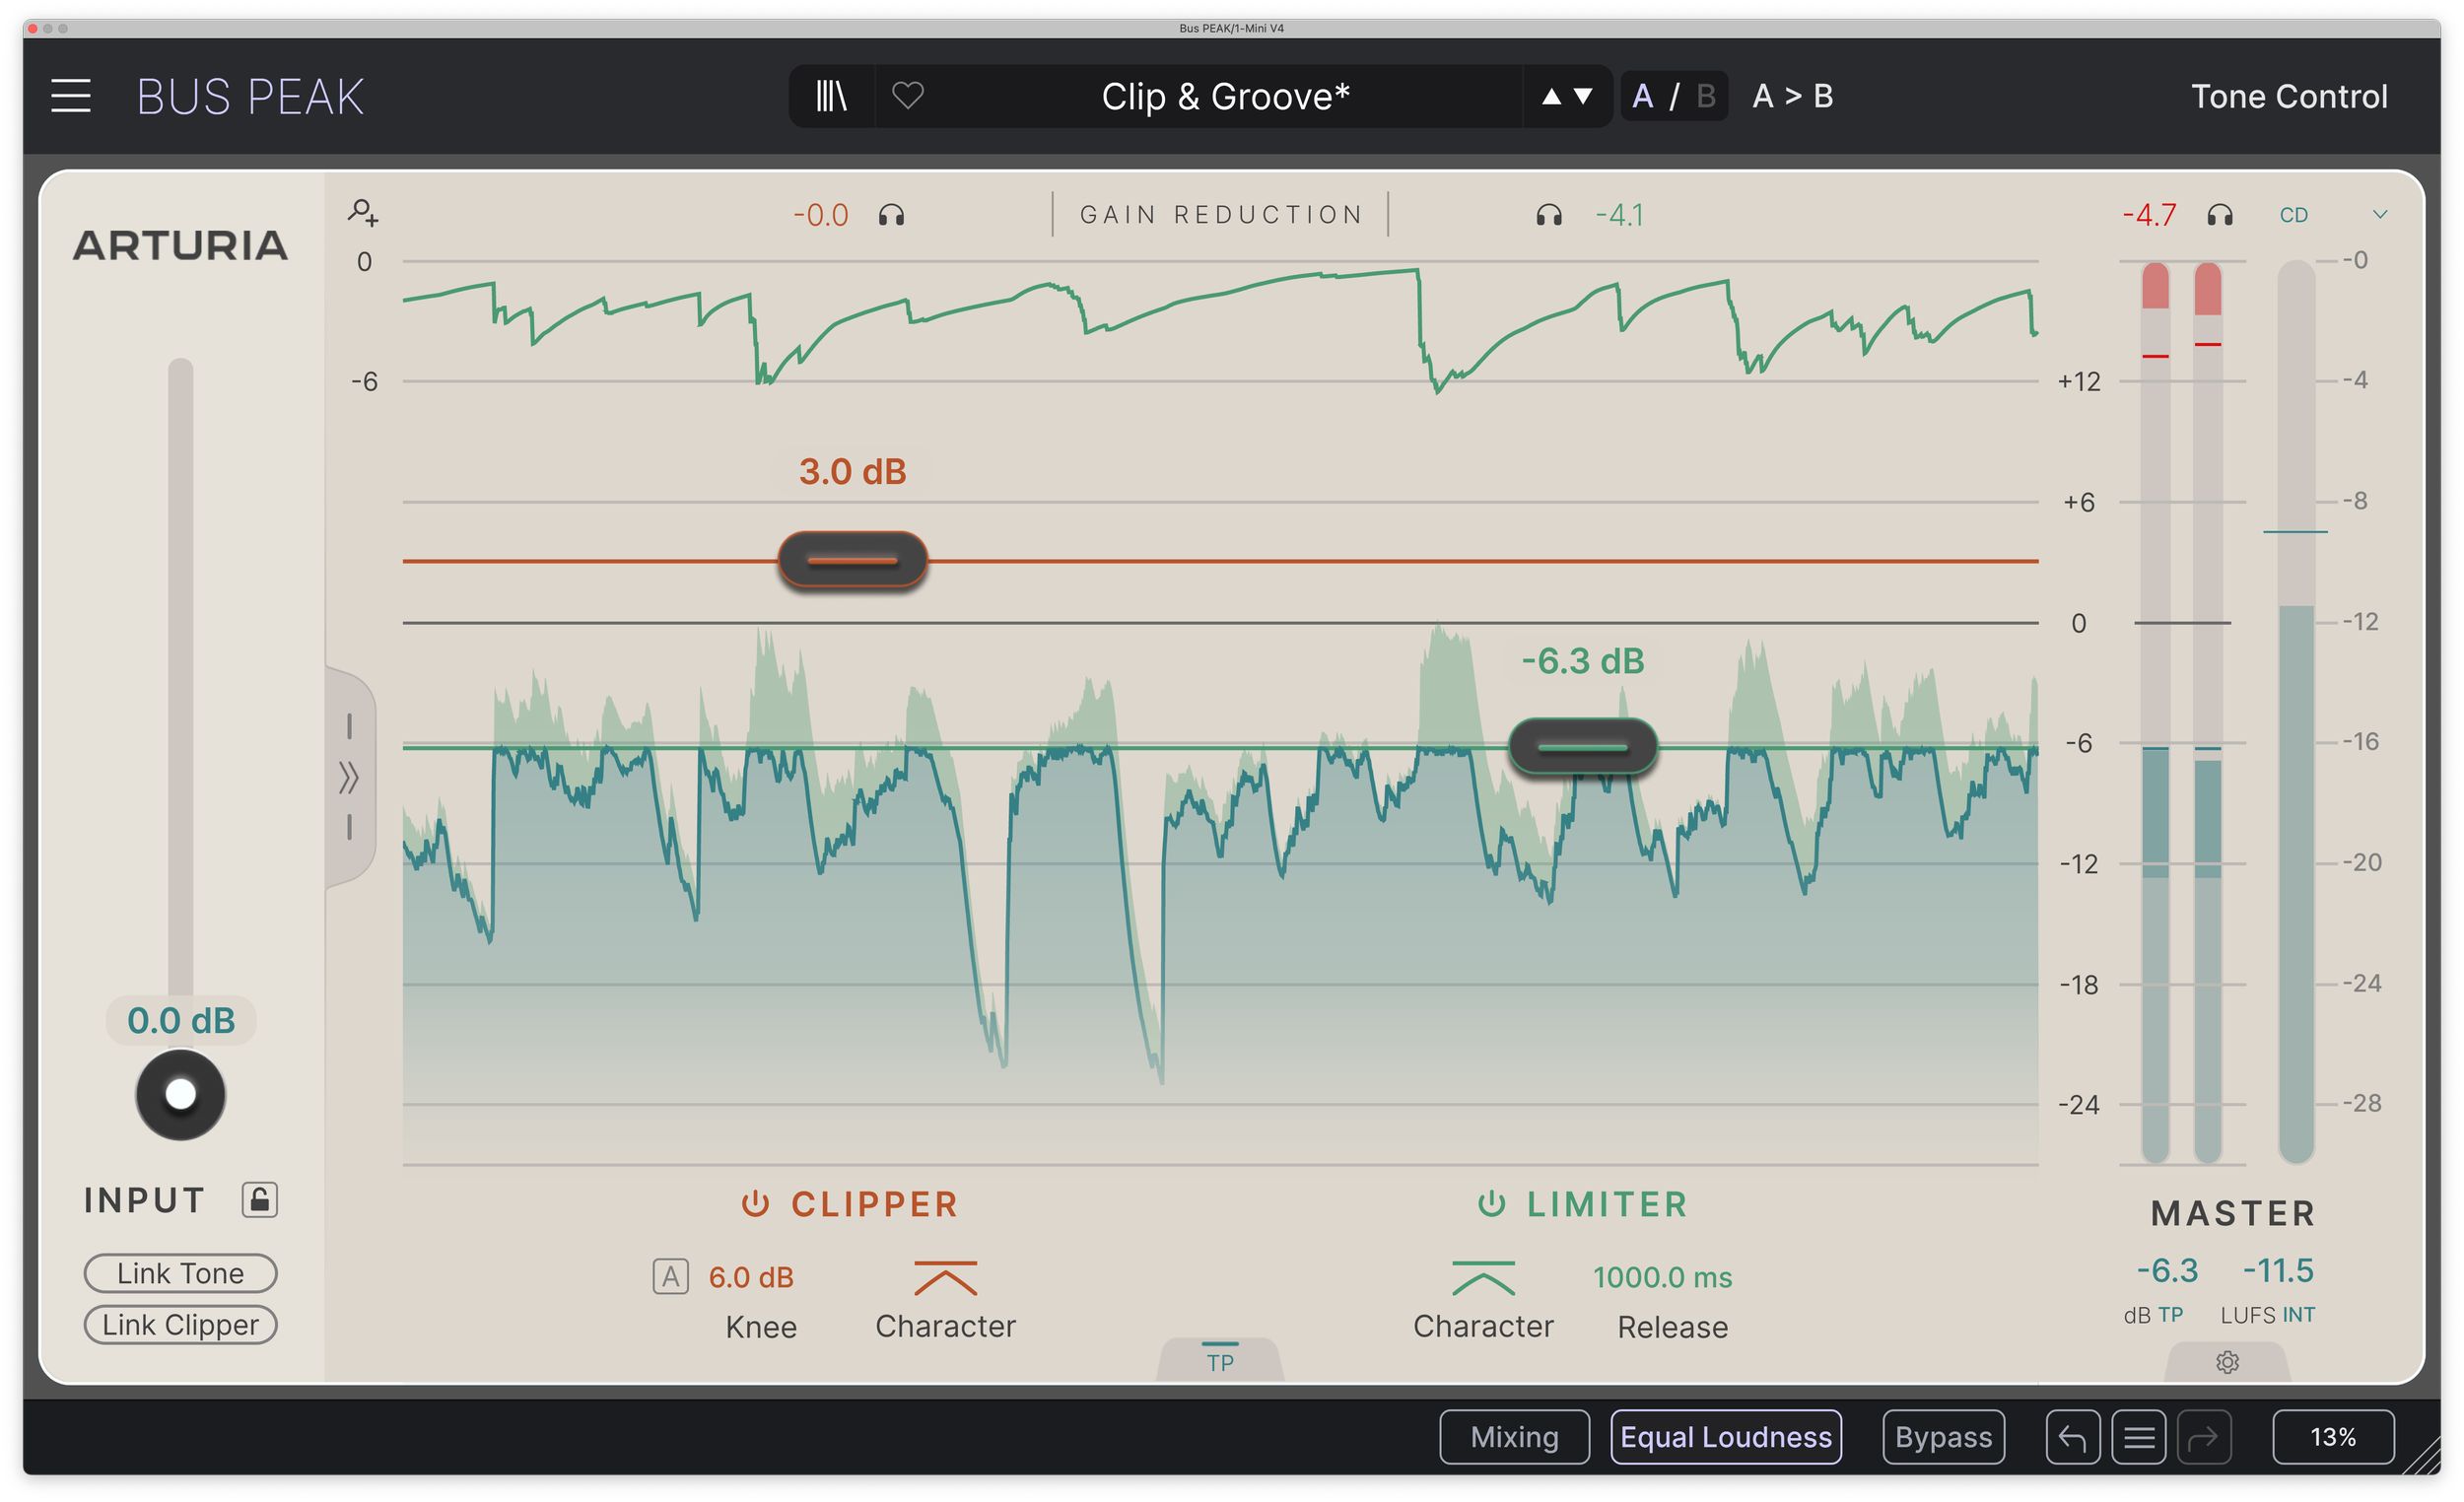2464x1502 pixels.
Task: Click the undo arrow icon
Action: pyautogui.click(x=2072, y=1438)
